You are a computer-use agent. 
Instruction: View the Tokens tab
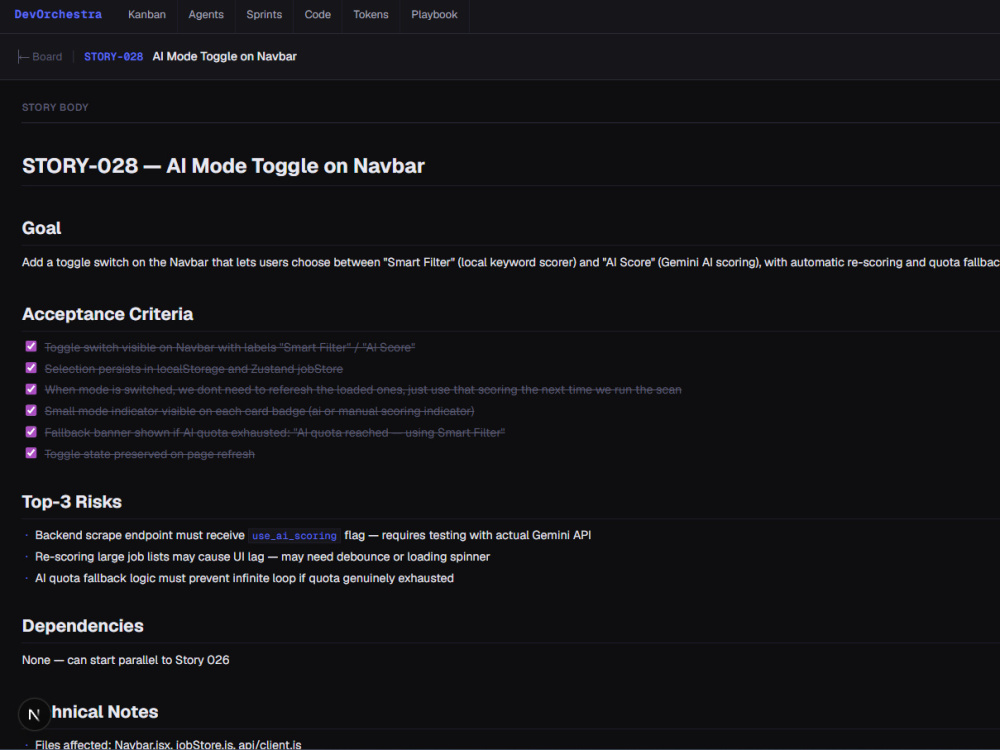click(x=371, y=15)
